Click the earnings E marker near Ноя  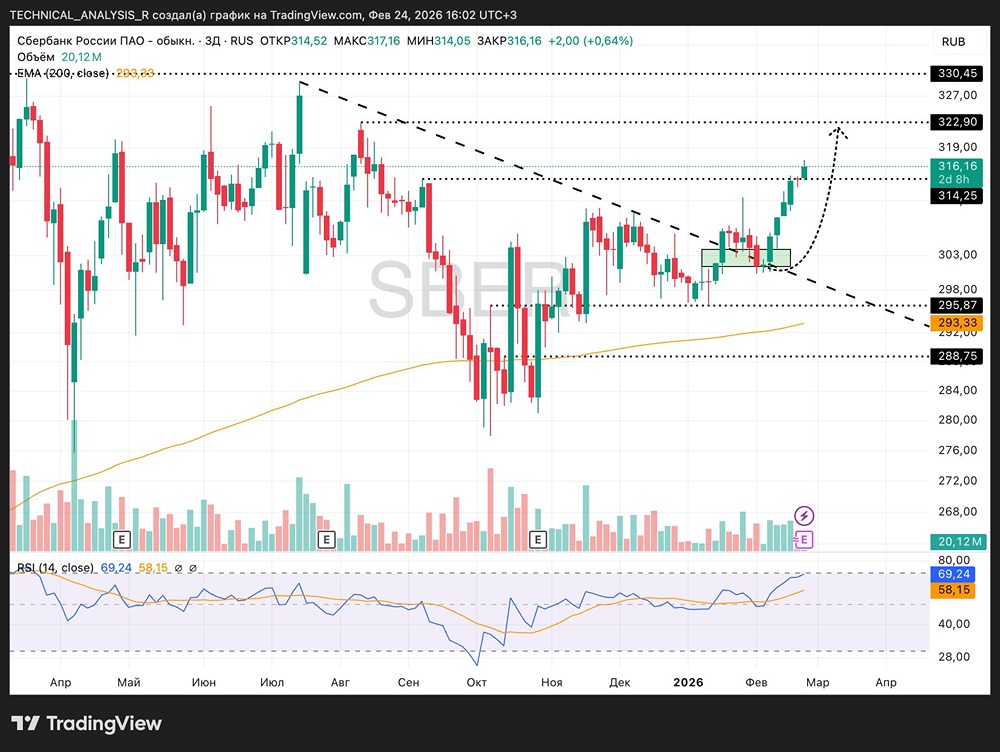(x=538, y=540)
